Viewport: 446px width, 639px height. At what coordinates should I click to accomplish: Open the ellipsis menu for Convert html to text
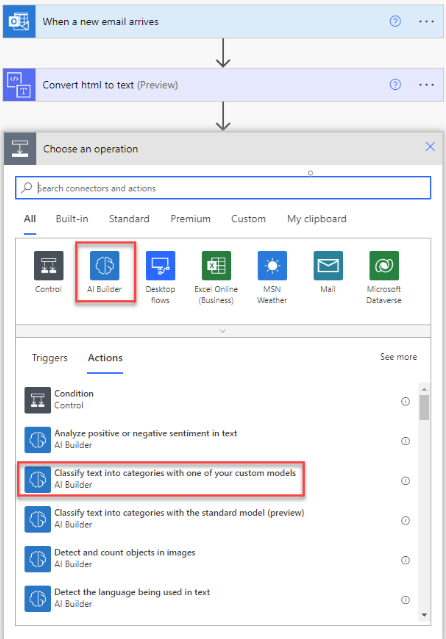pos(426,85)
